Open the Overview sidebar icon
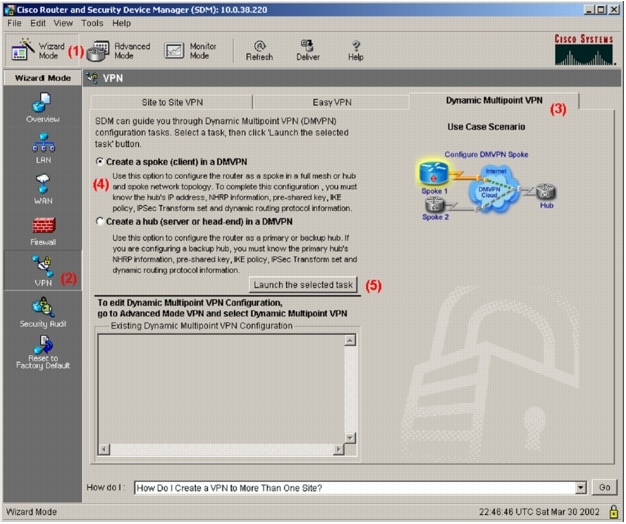The height and width of the screenshot is (524, 626). tap(43, 108)
